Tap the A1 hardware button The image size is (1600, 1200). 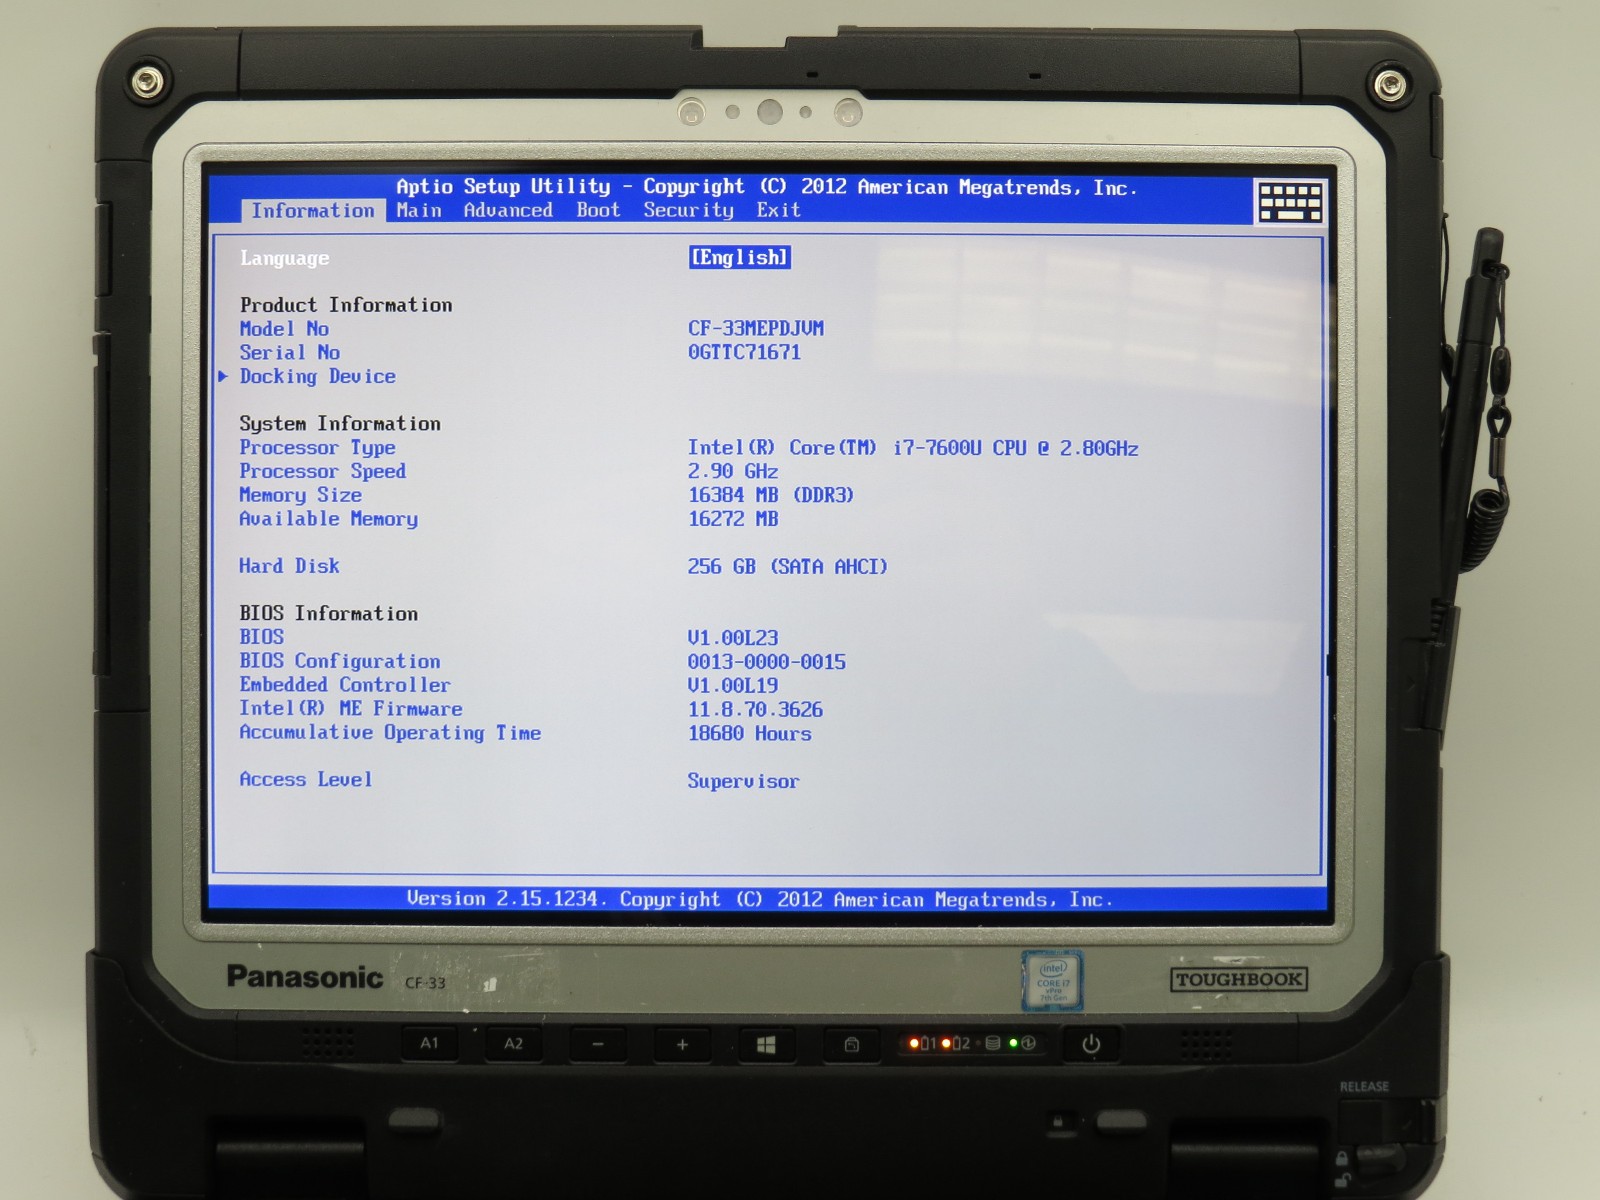point(430,1044)
